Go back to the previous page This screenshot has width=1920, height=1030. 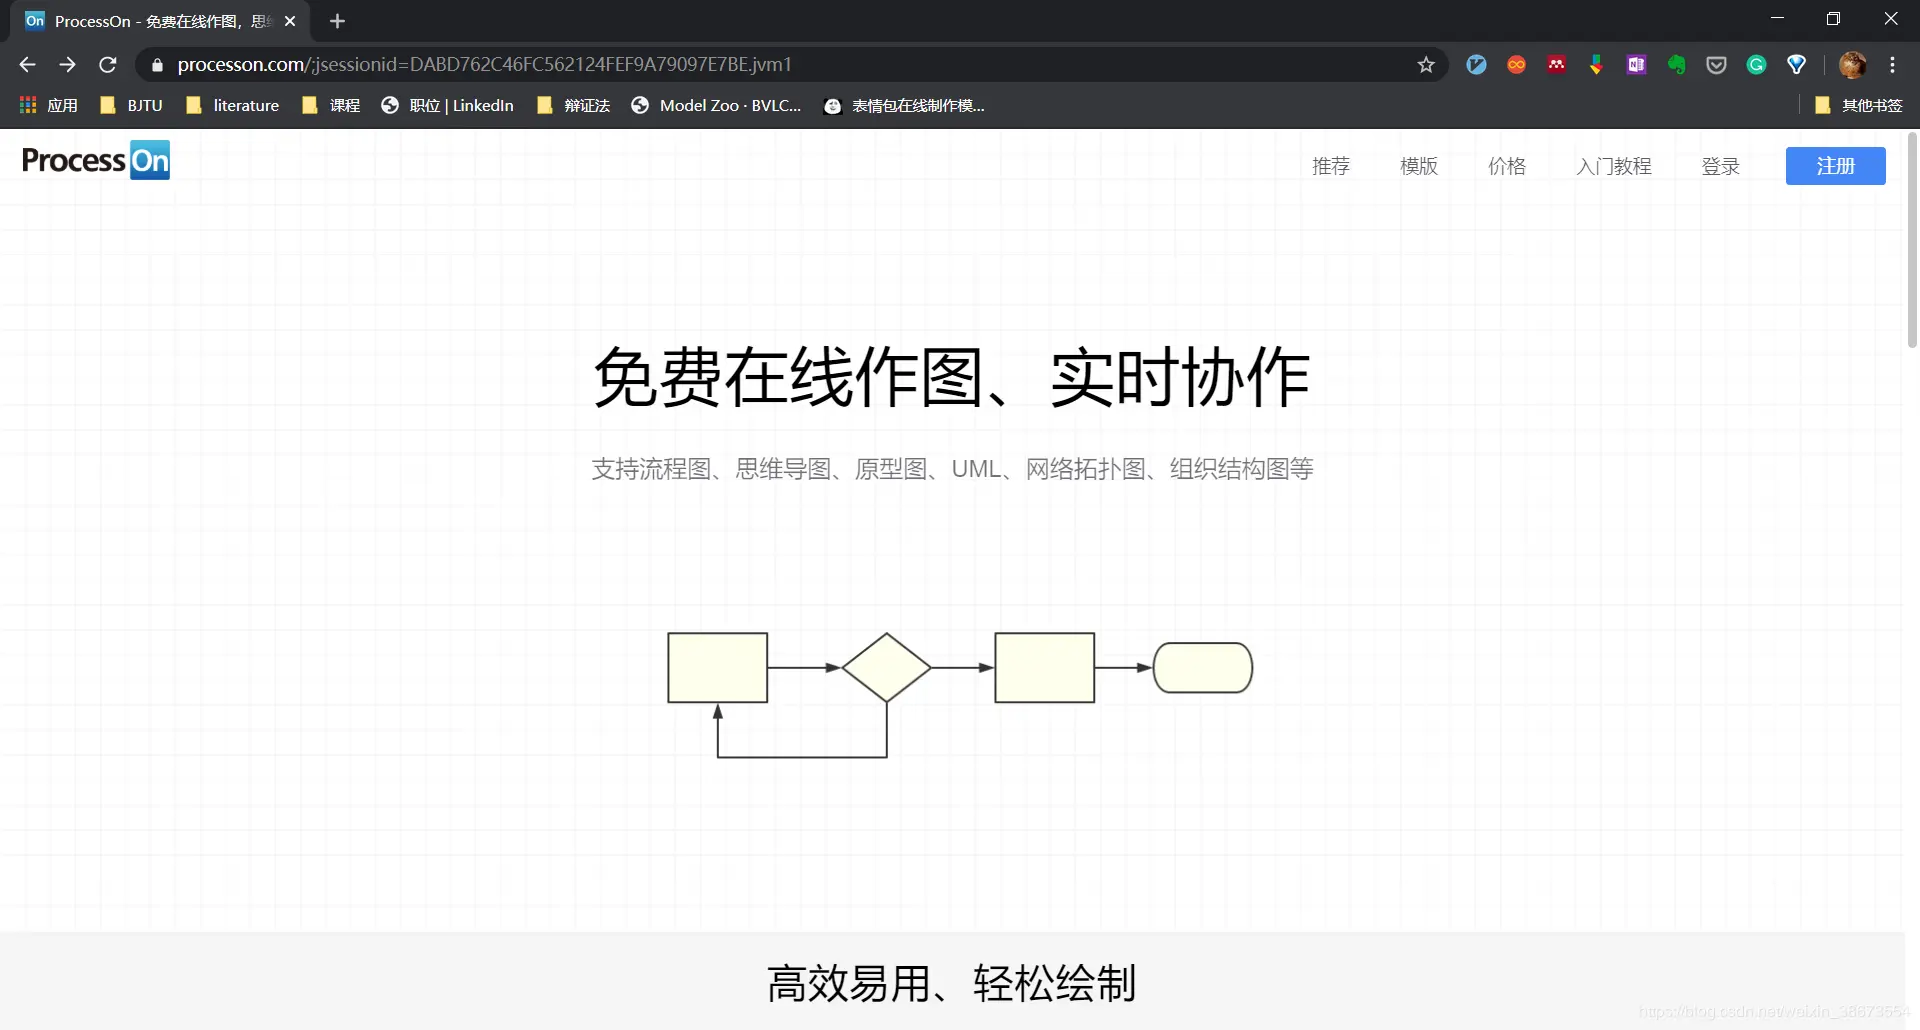point(26,64)
